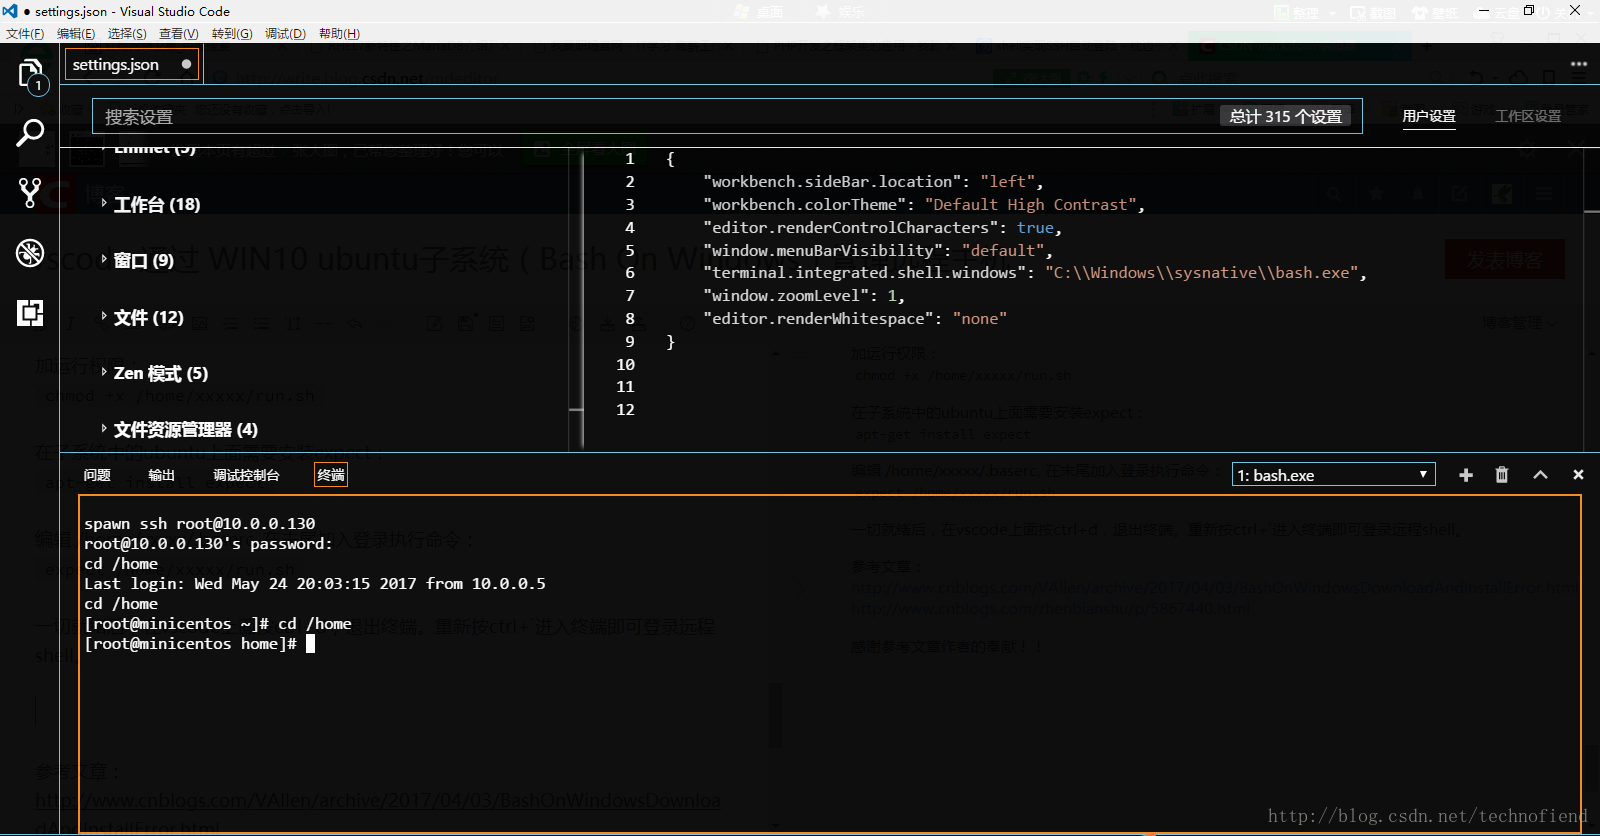Click the 搜索设置 search input field
The image size is (1600, 836).
[x=650, y=116]
